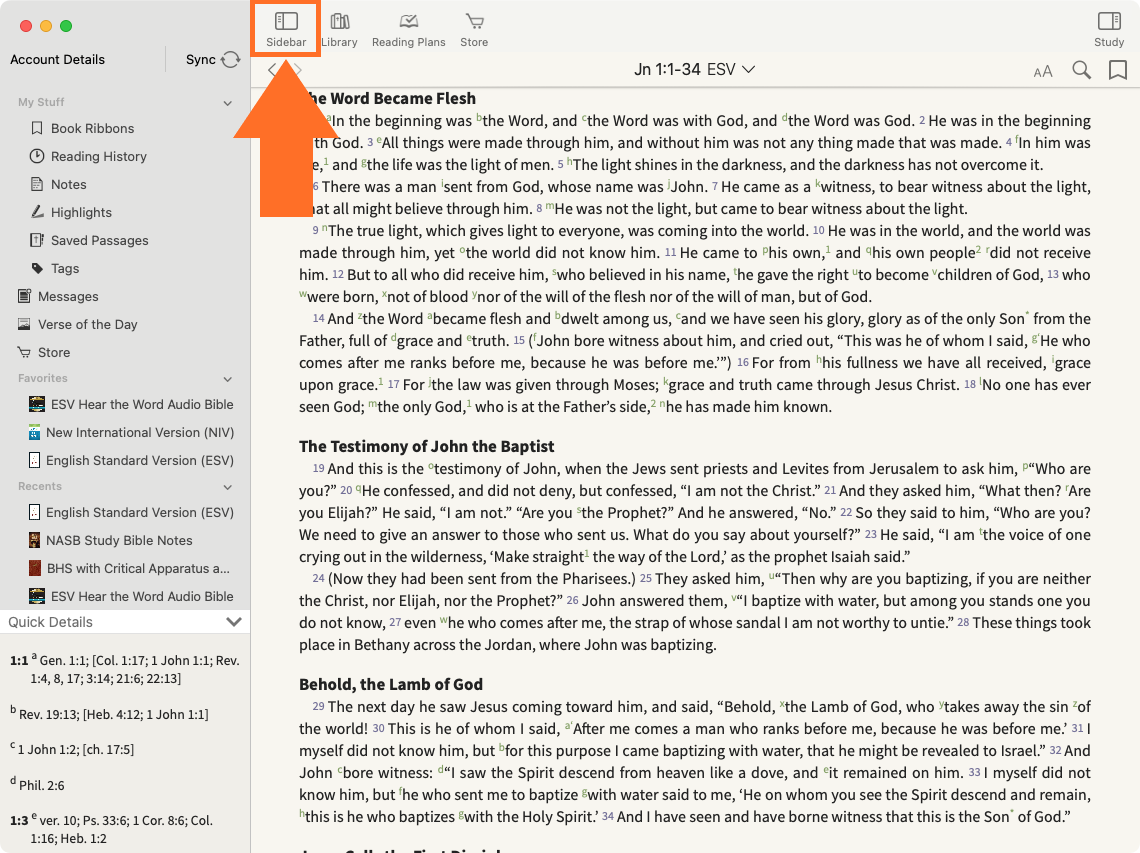Toggle the Sidebar panel button
The height and width of the screenshot is (853, 1140).
[x=286, y=29]
